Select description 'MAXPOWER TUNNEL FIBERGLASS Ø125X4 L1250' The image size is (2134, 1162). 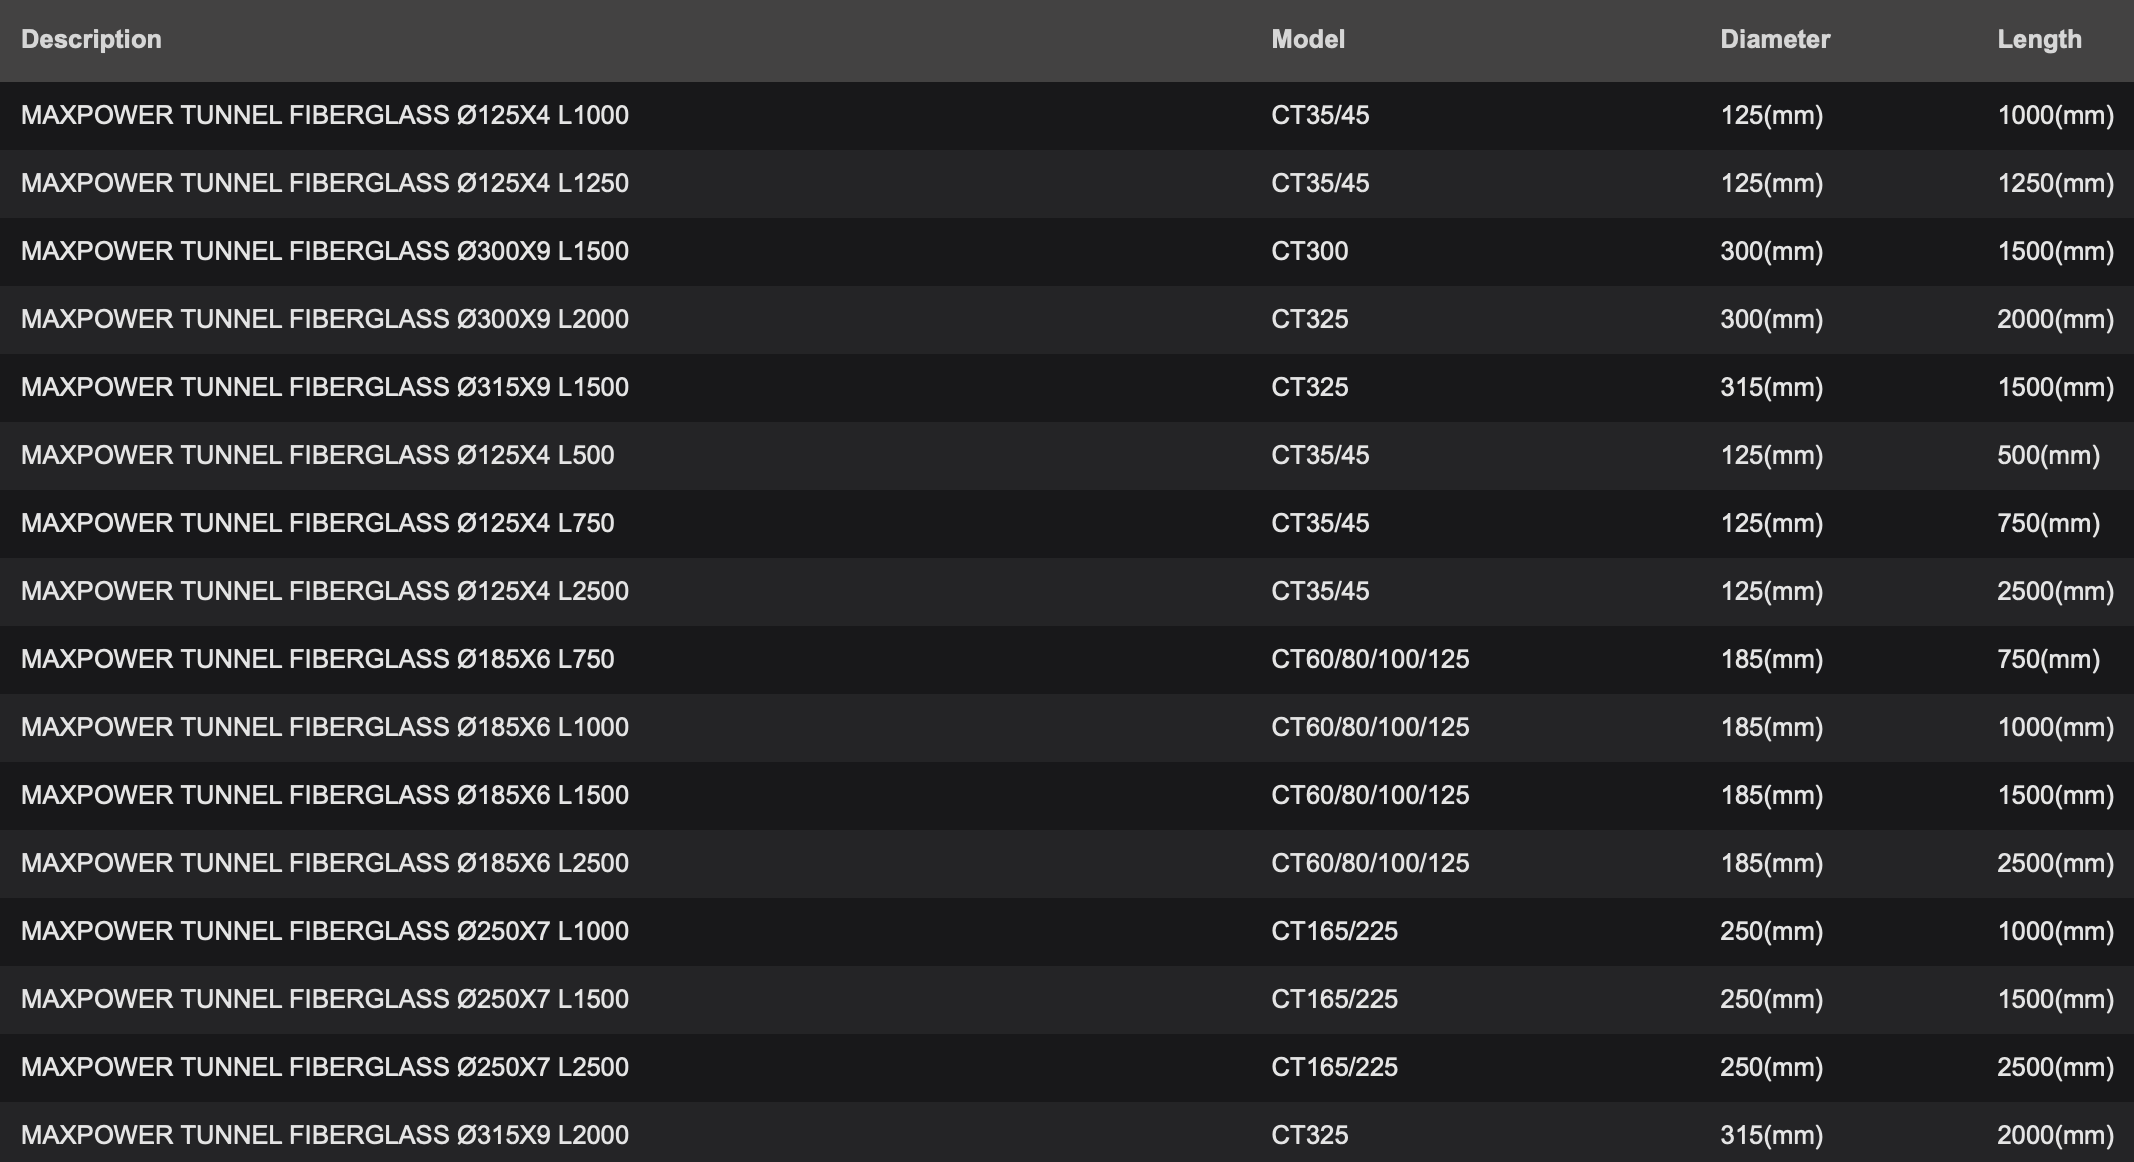click(x=325, y=183)
